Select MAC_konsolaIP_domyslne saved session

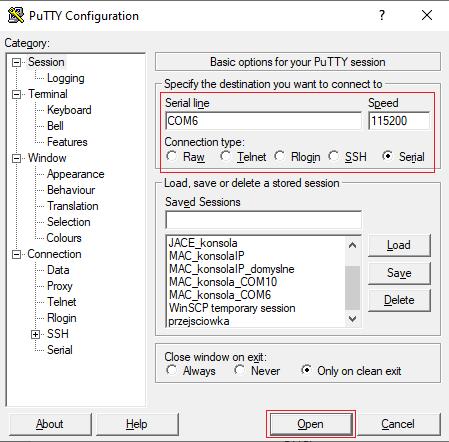(x=232, y=269)
